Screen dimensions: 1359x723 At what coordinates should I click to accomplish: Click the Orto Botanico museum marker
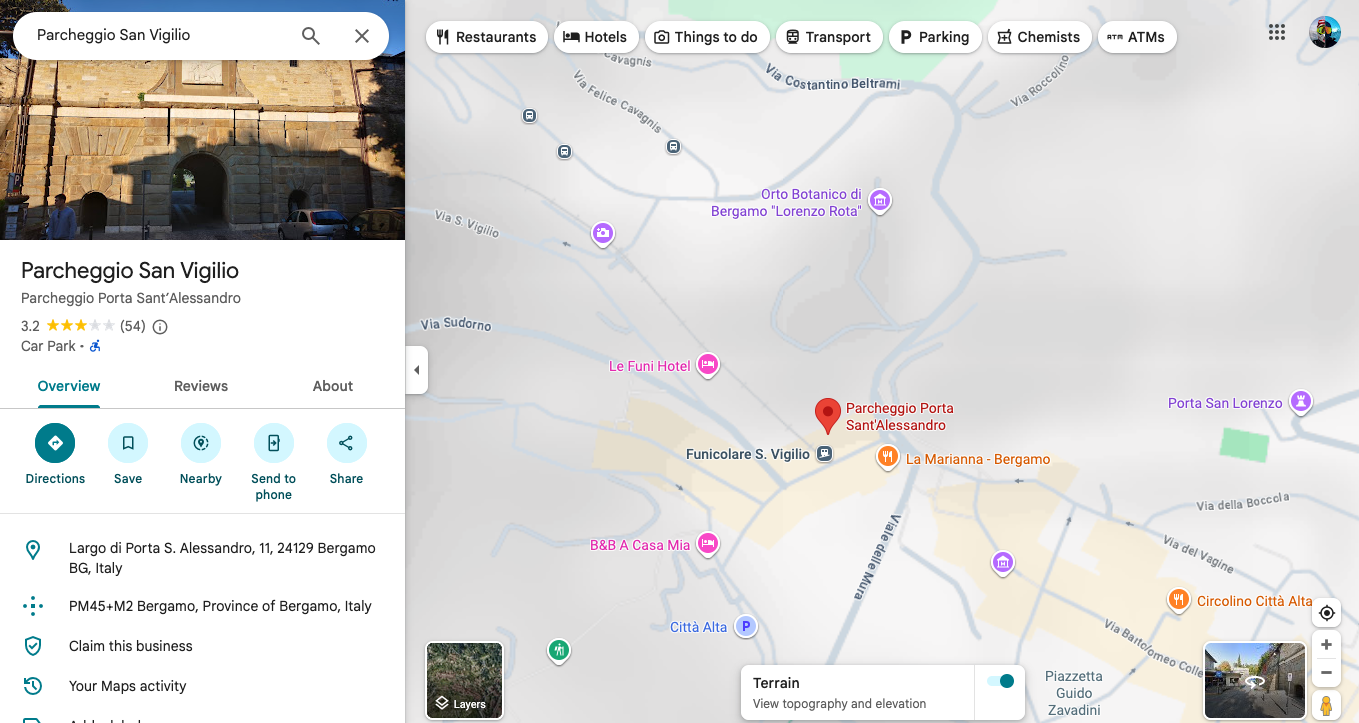tap(880, 200)
